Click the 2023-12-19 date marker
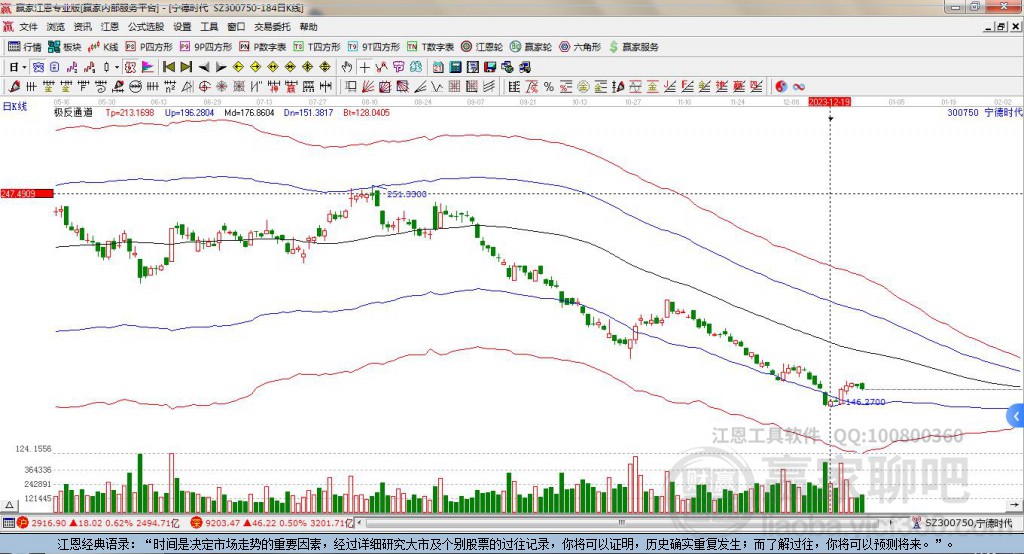 (x=830, y=102)
